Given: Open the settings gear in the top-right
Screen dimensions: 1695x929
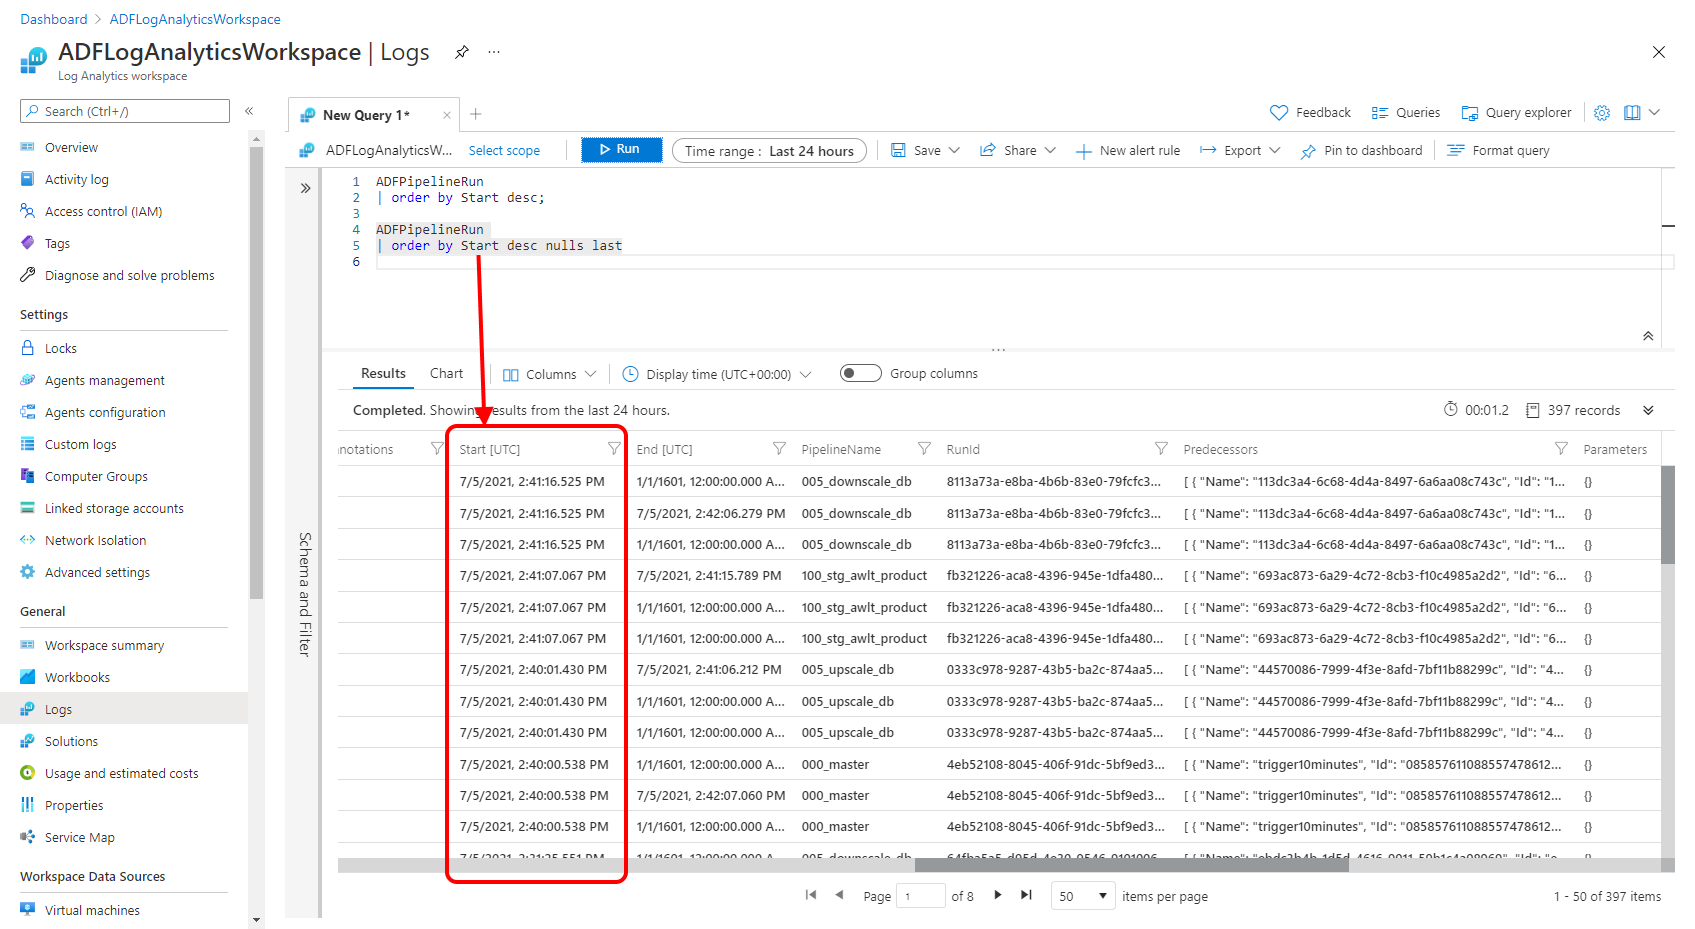Looking at the screenshot, I should pos(1602,112).
